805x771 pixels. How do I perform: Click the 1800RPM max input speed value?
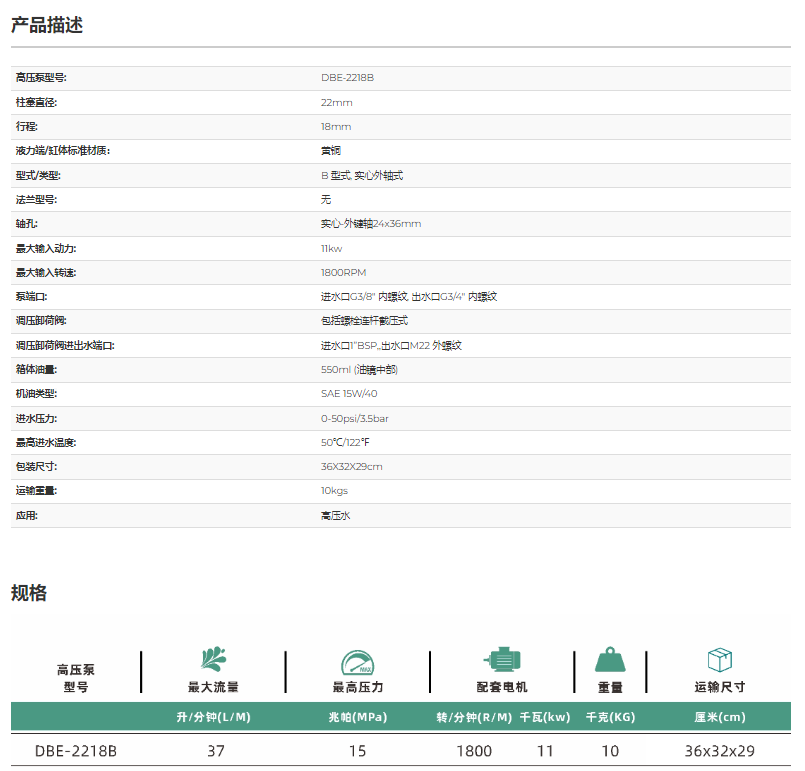coord(343,272)
